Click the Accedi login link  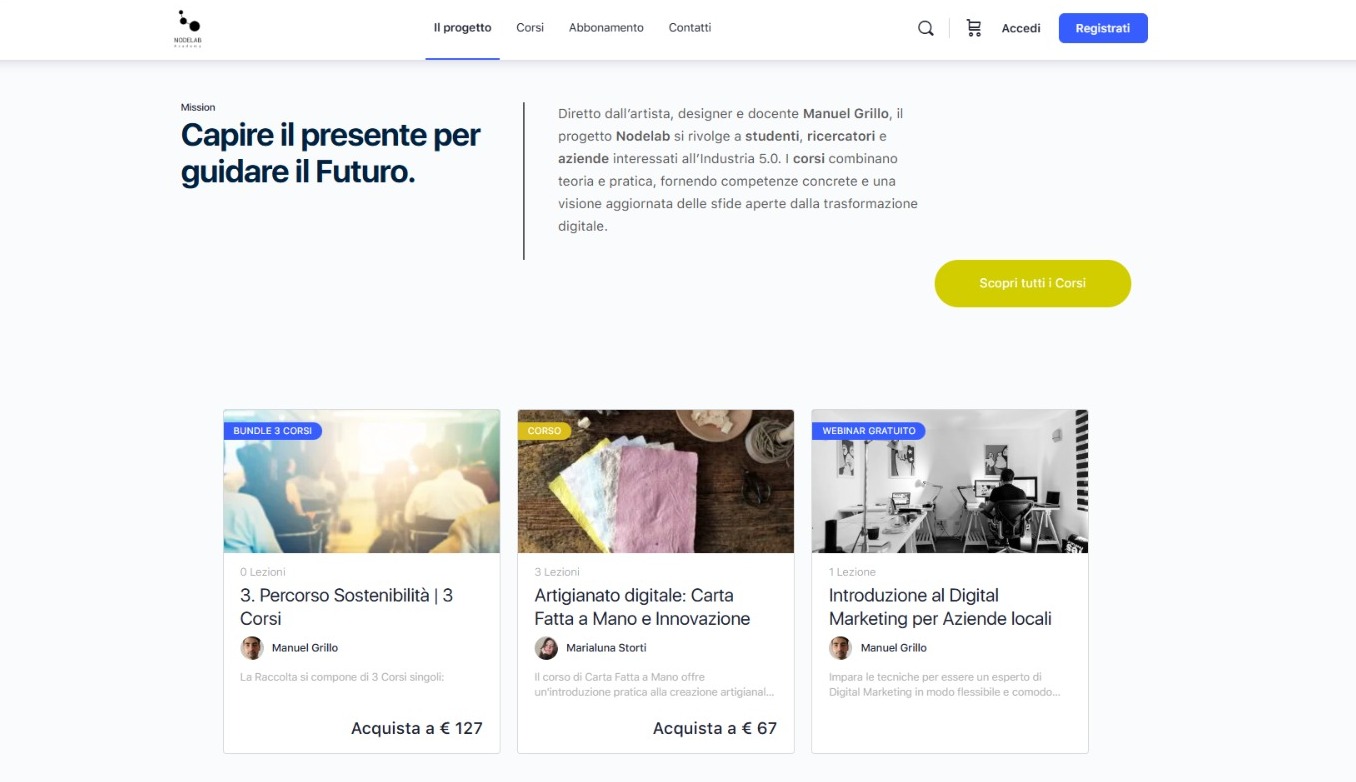(x=1021, y=28)
